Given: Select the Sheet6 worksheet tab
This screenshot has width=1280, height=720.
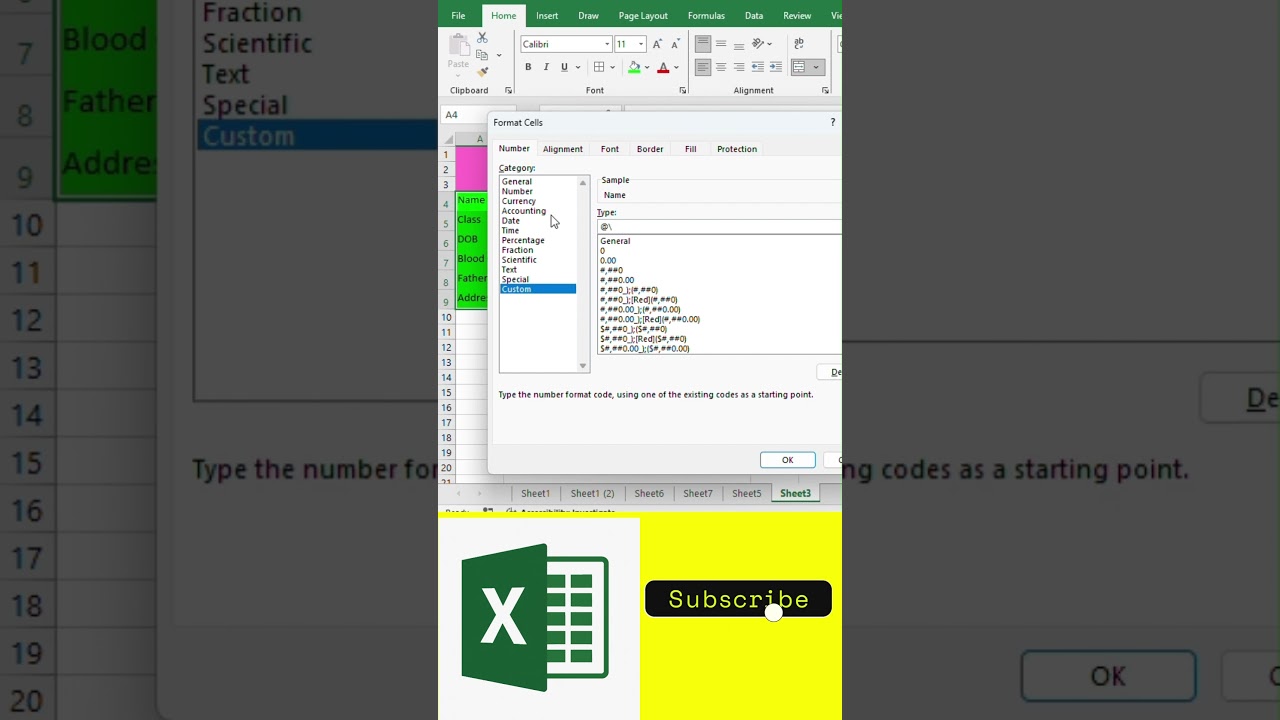Looking at the screenshot, I should click(649, 493).
